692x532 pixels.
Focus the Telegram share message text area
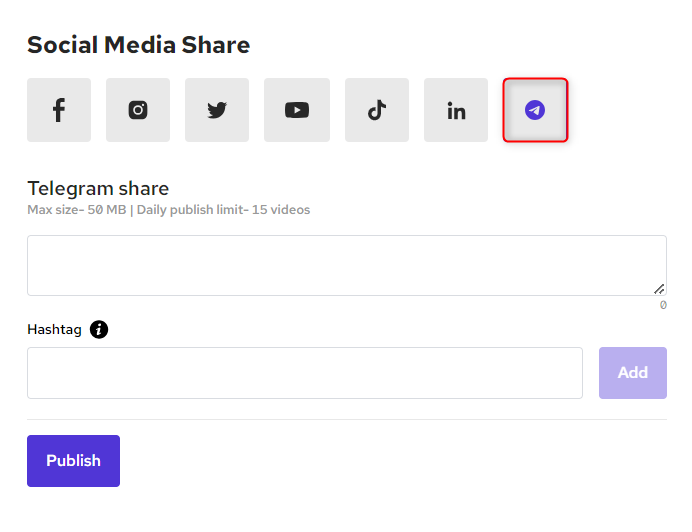[x=346, y=265]
